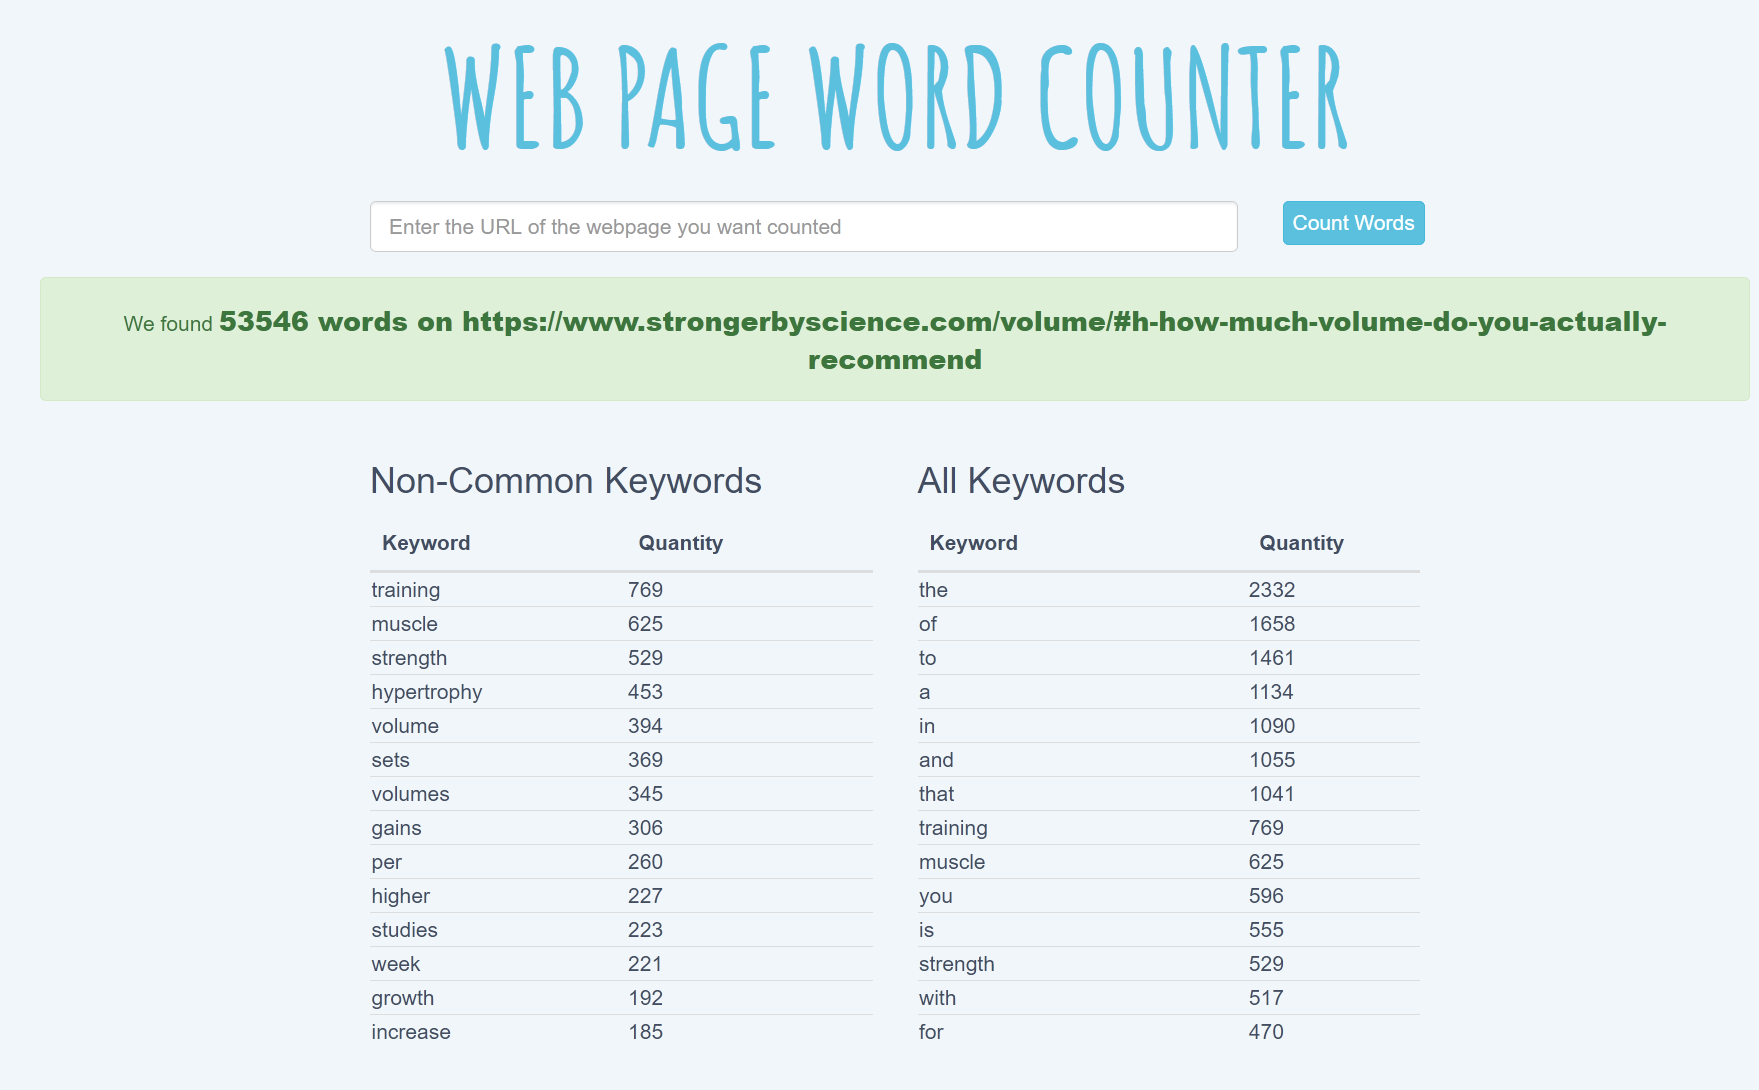Click quantity 1055 for 'and'
This screenshot has width=1759, height=1090.
(1271, 760)
